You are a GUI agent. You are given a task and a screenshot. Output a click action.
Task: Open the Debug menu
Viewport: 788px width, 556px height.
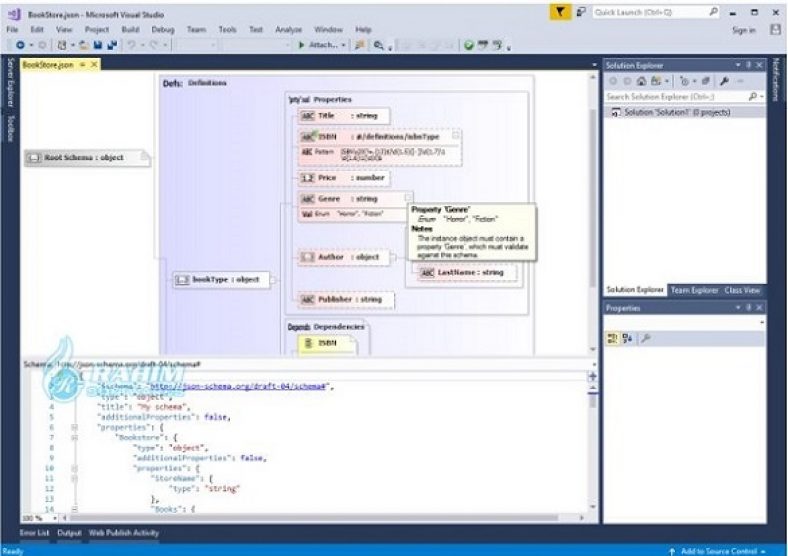click(x=163, y=30)
